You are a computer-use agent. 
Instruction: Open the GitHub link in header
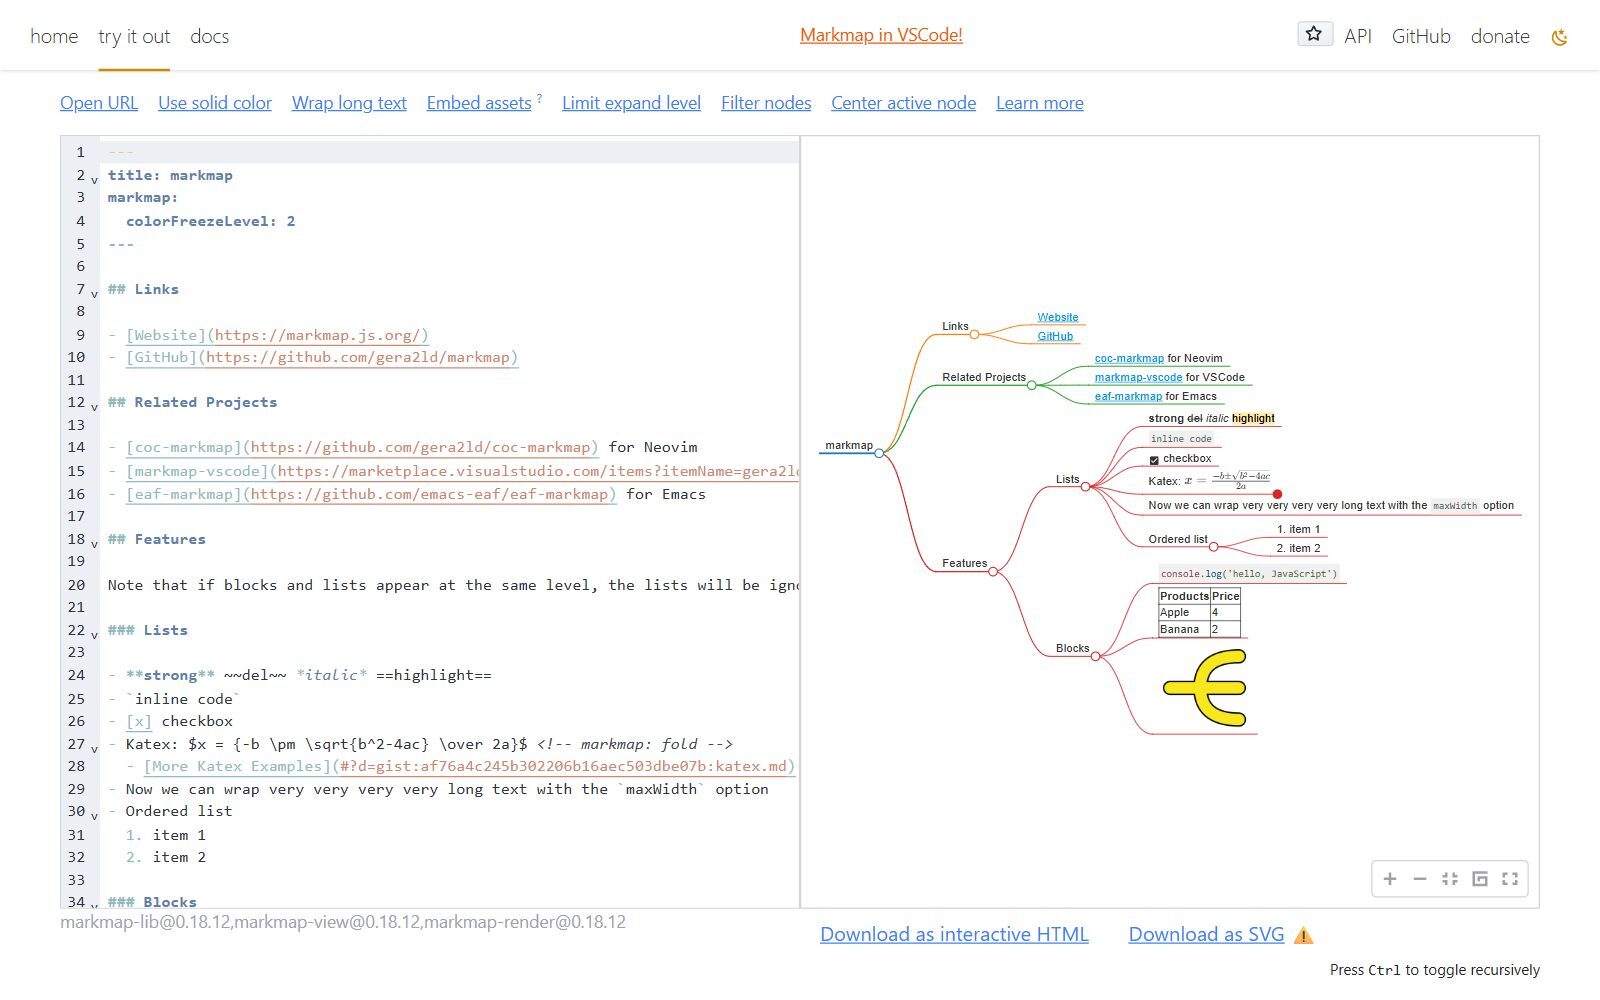click(x=1421, y=36)
